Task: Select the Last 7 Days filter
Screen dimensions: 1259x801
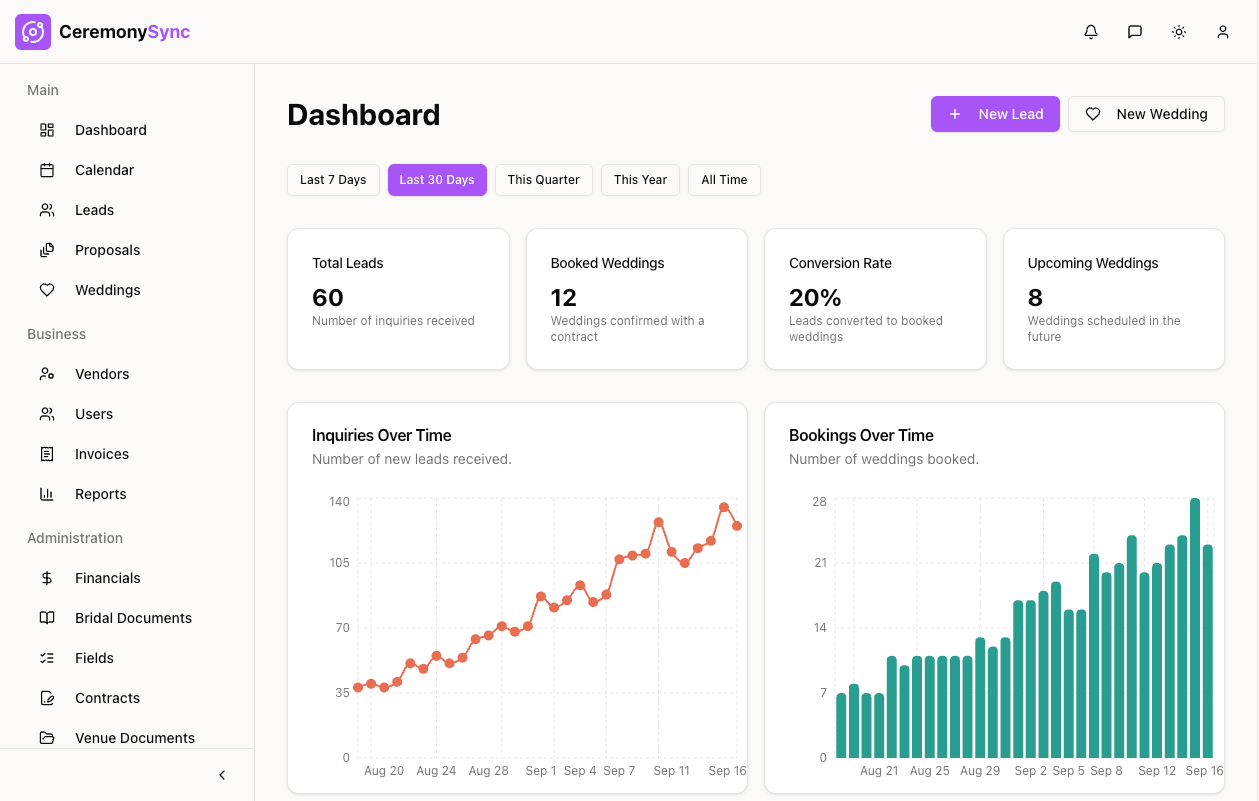Action: point(333,180)
